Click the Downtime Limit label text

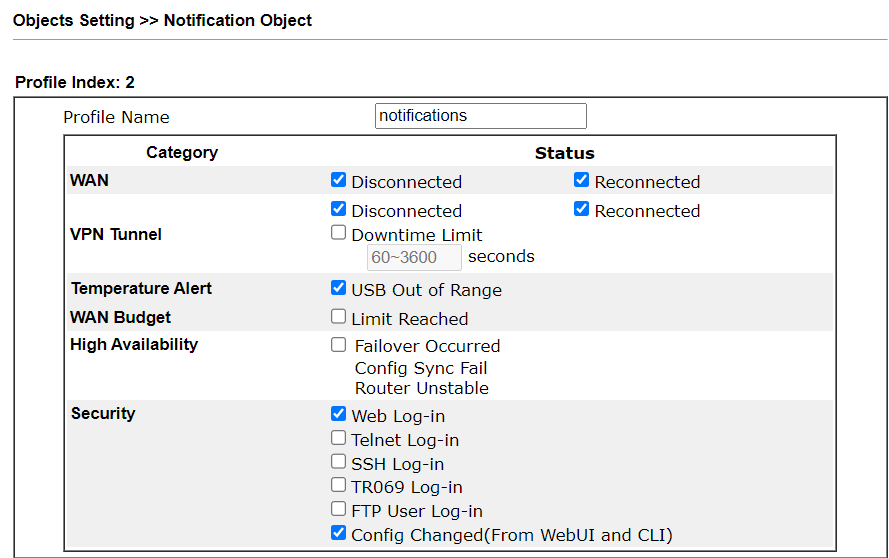tap(417, 235)
